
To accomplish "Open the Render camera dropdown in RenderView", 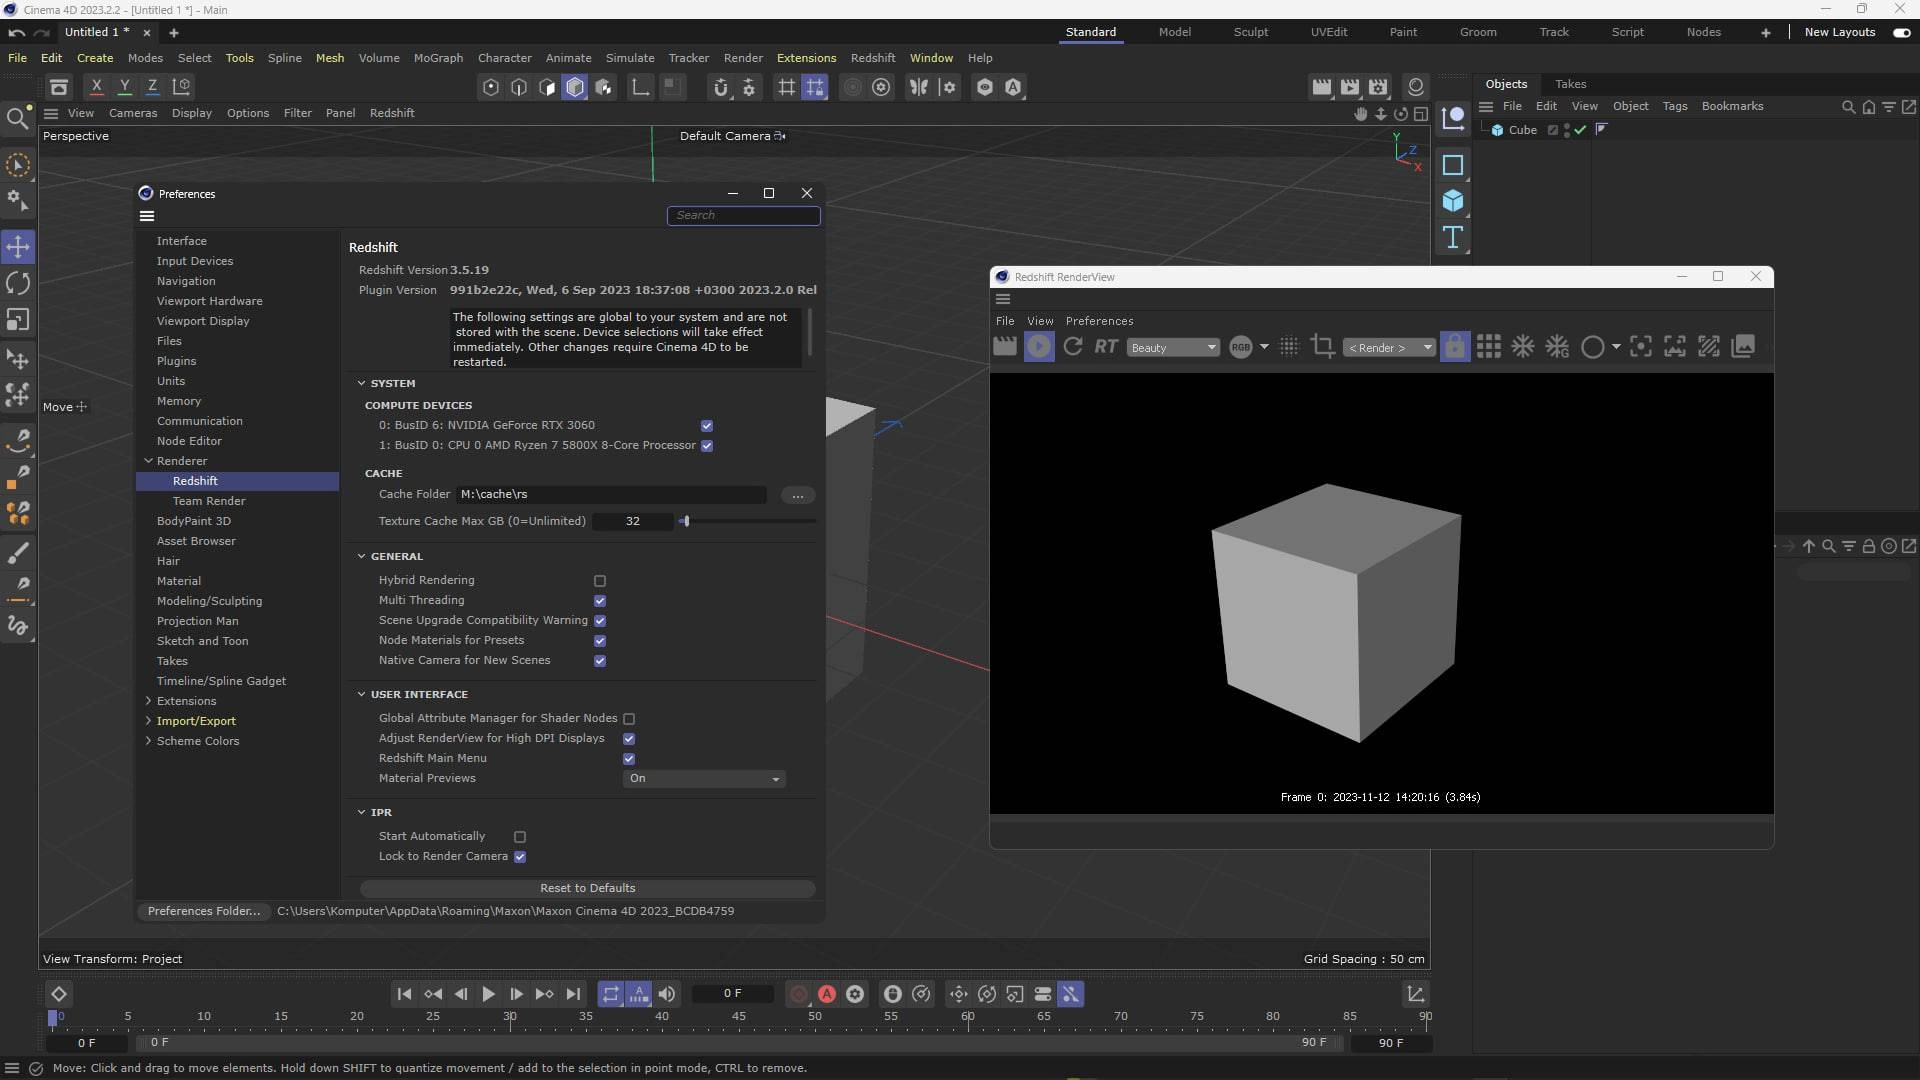I will (1389, 347).
